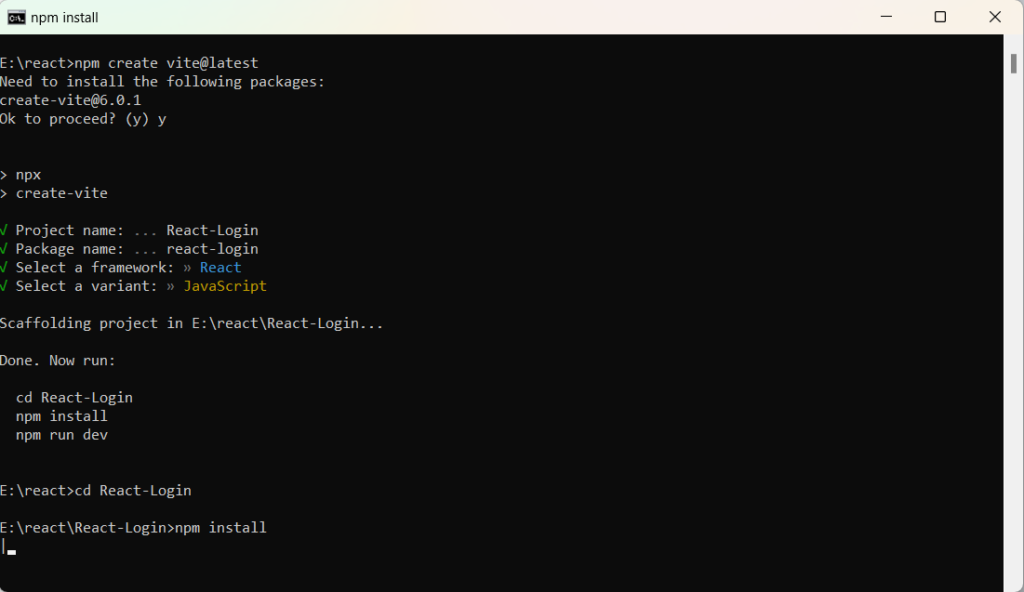Image resolution: width=1024 pixels, height=592 pixels.
Task: Click the Command Prompt icon in title bar
Action: (16, 17)
